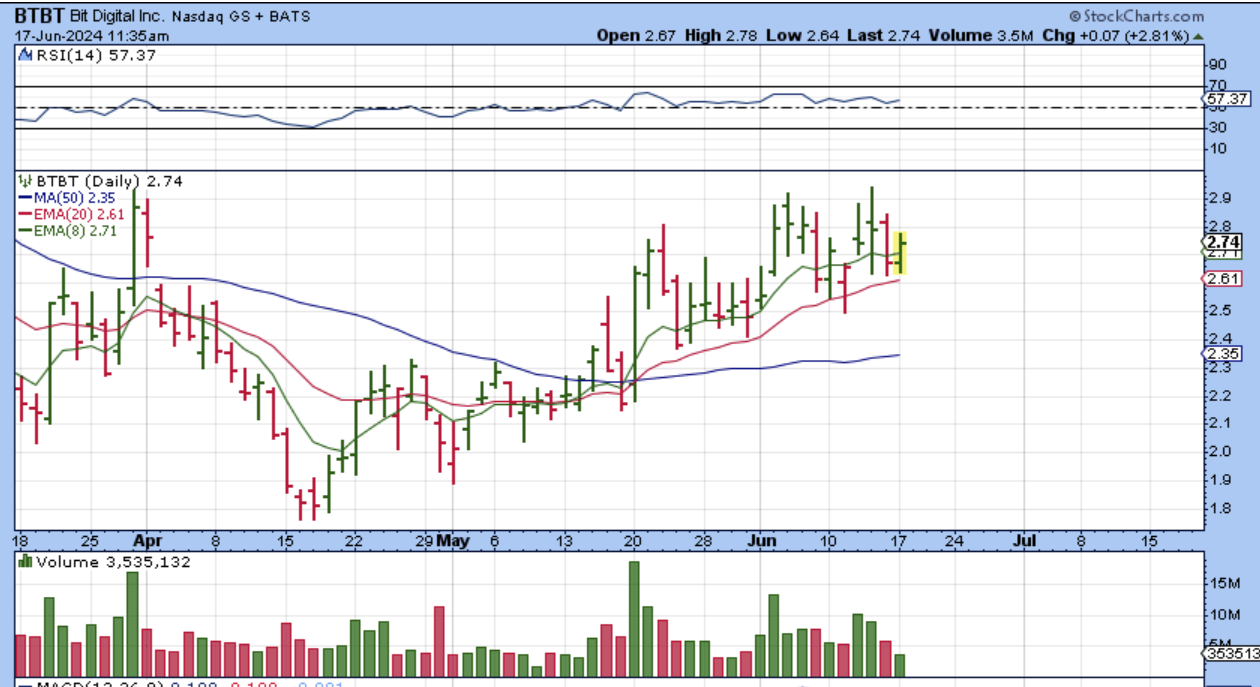
Task: Click the 70 level on the RSI axis
Action: (x=1218, y=86)
